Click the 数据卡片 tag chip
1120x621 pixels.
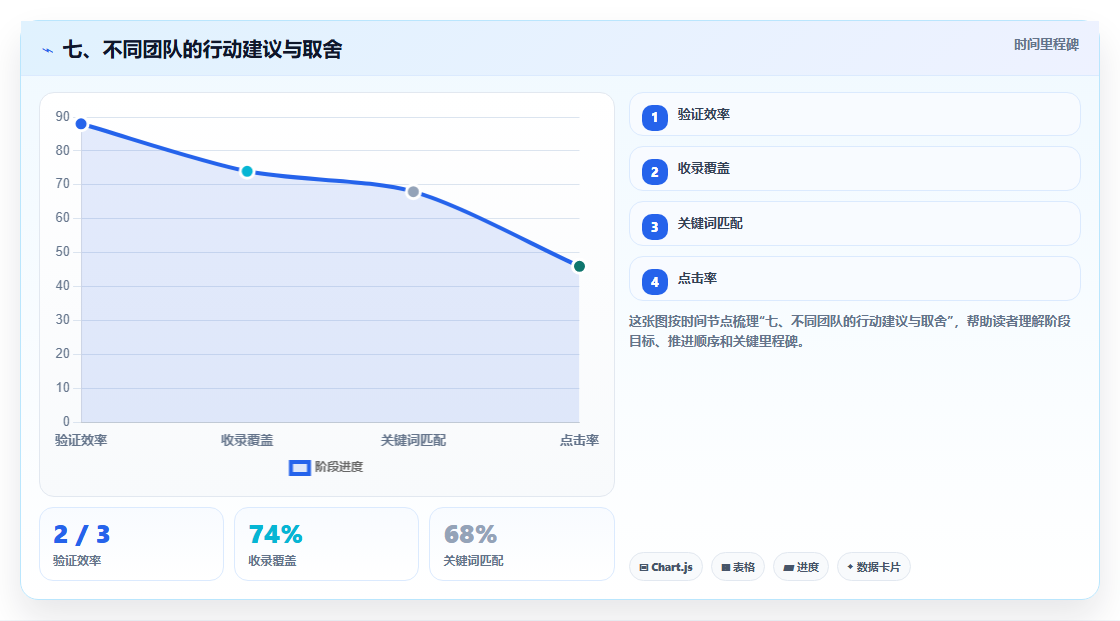(x=874, y=567)
